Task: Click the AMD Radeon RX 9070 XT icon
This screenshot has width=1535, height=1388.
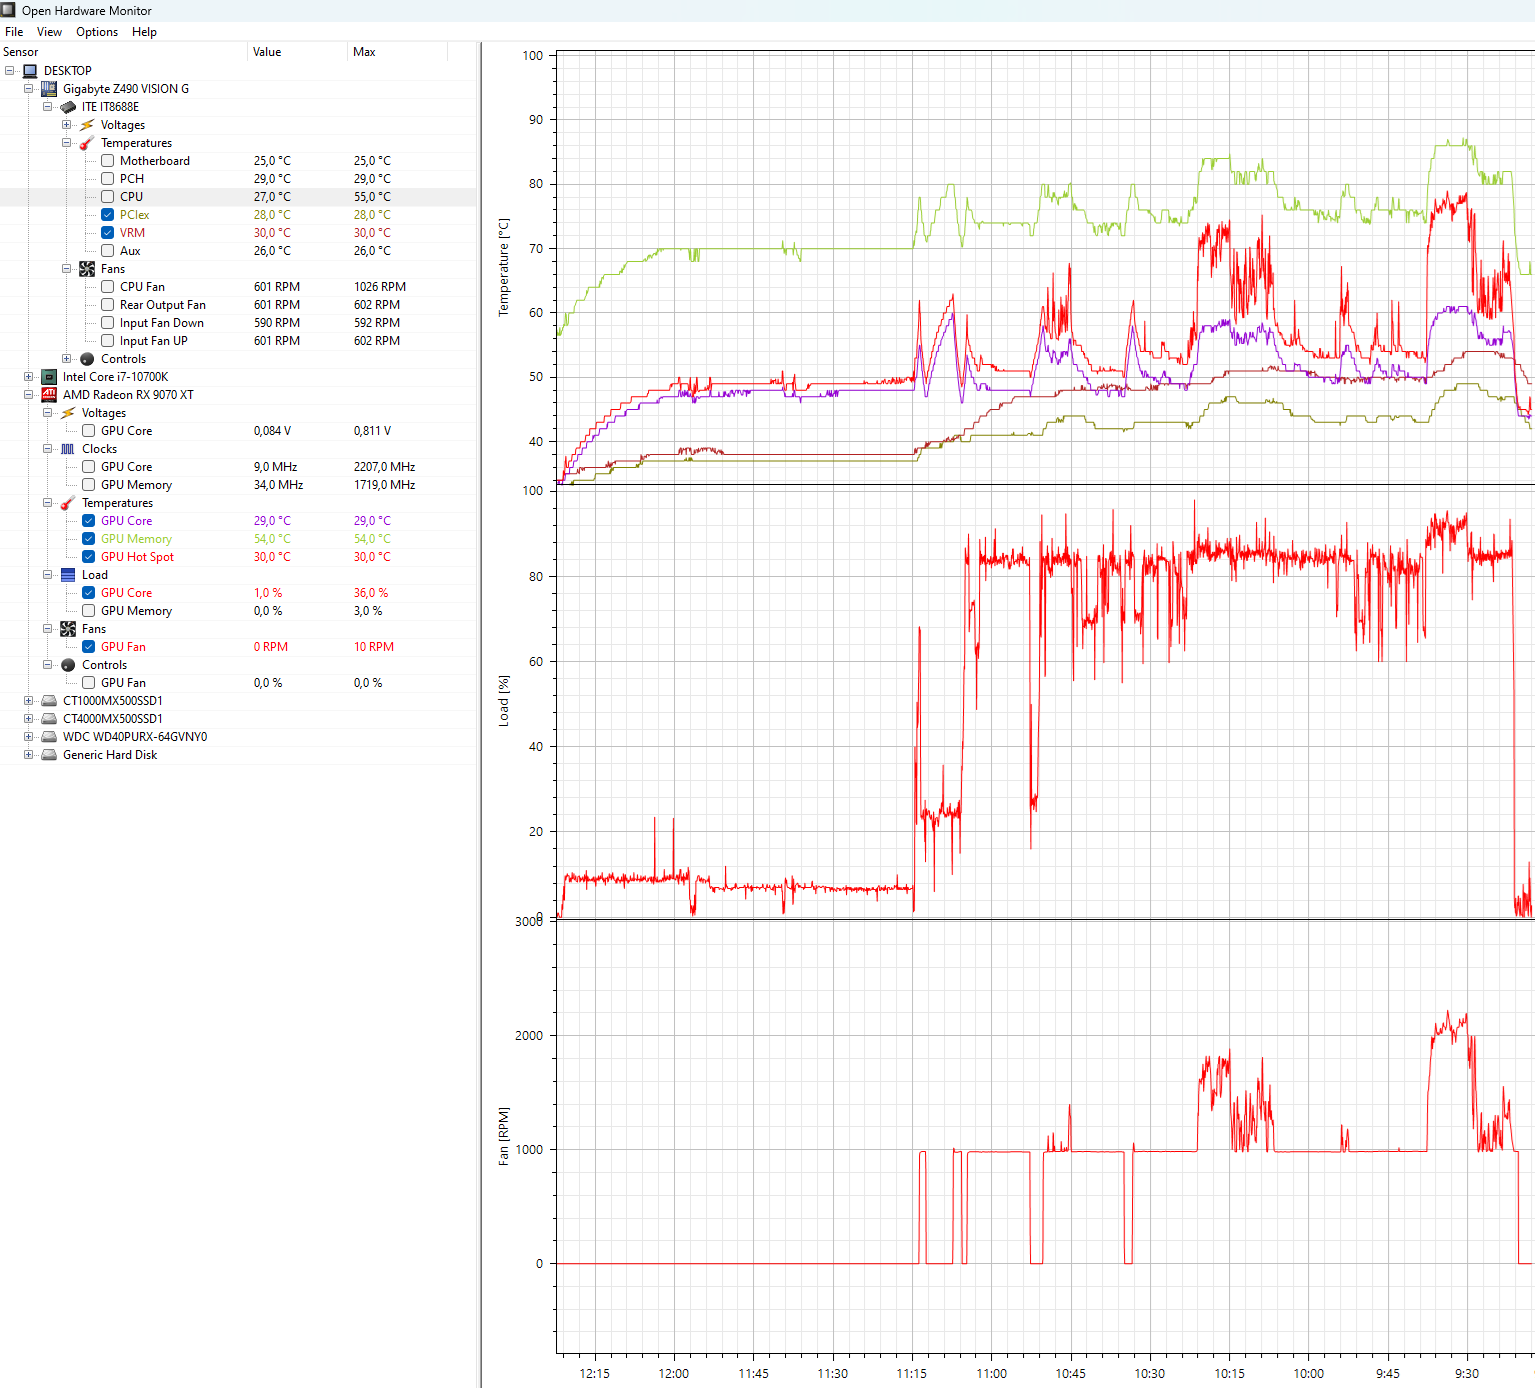Action: (49, 395)
